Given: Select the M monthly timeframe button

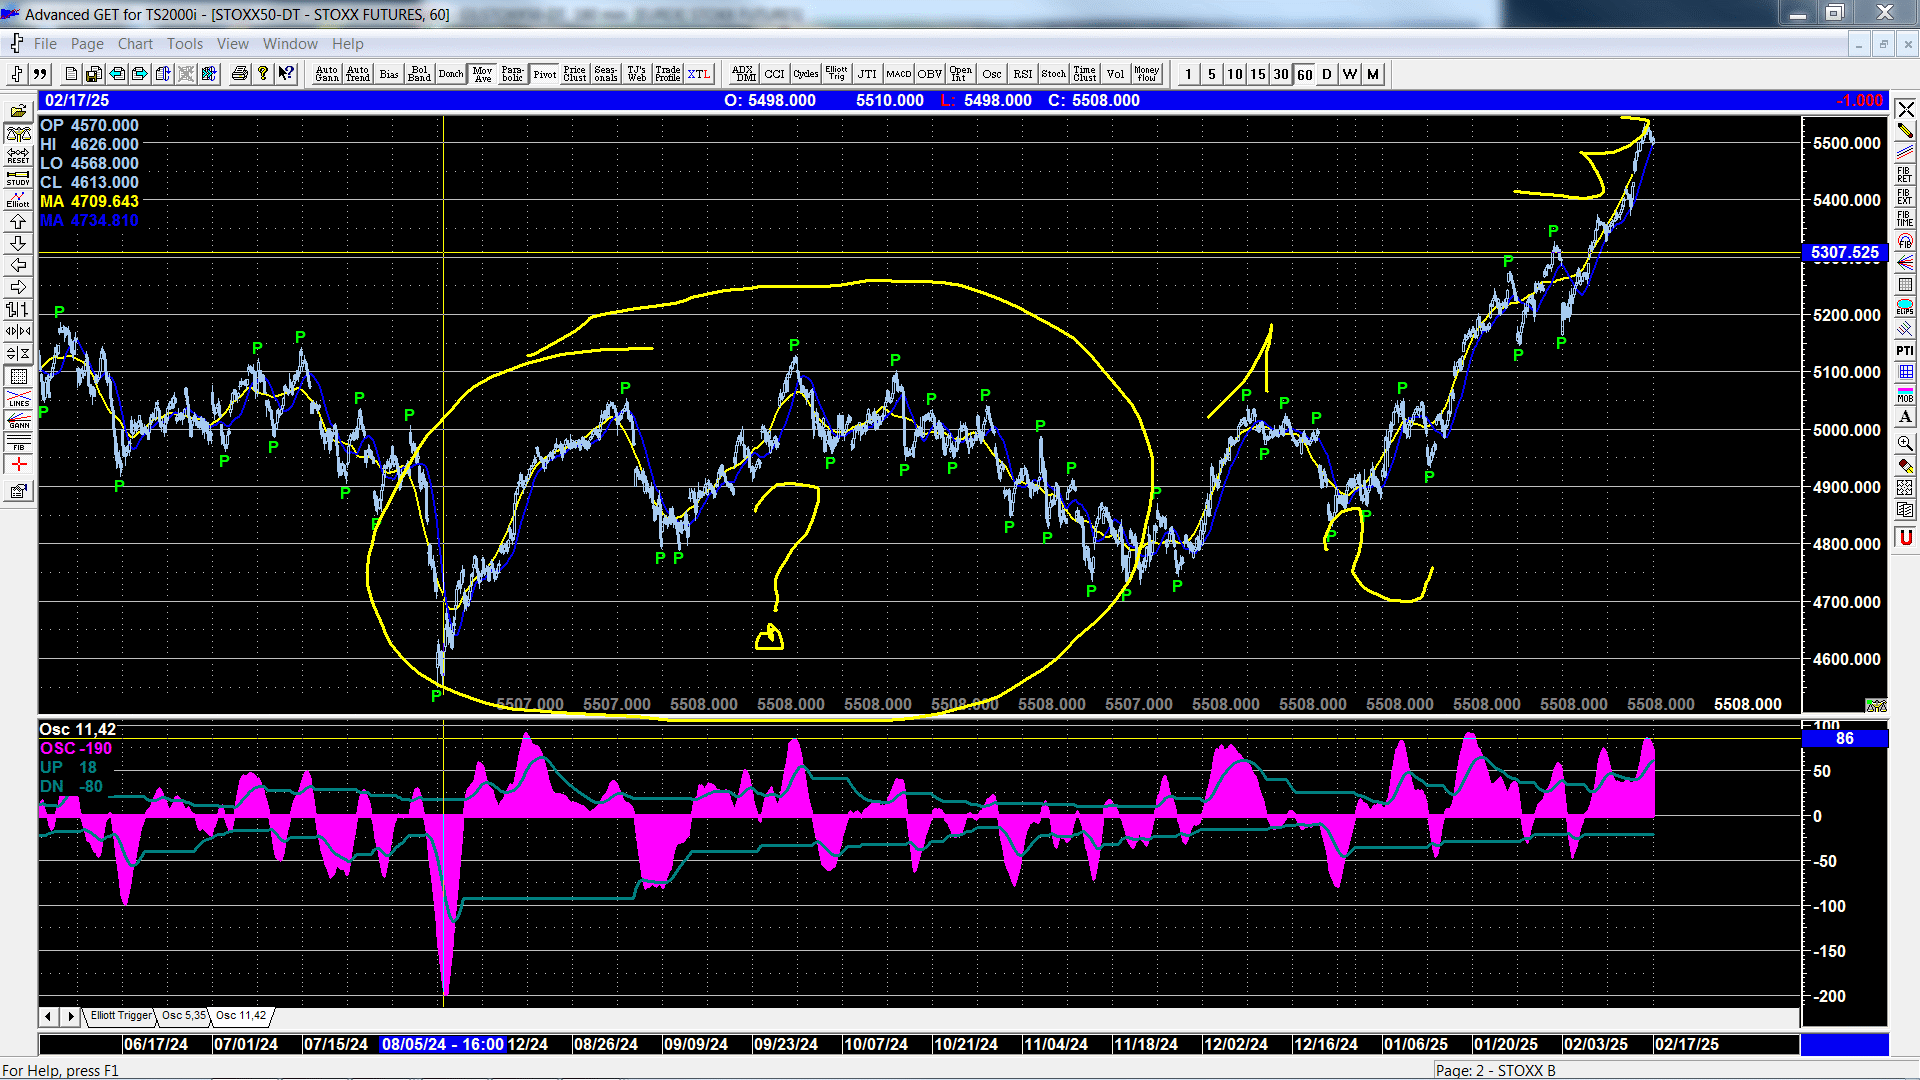Looking at the screenshot, I should (x=1372, y=74).
